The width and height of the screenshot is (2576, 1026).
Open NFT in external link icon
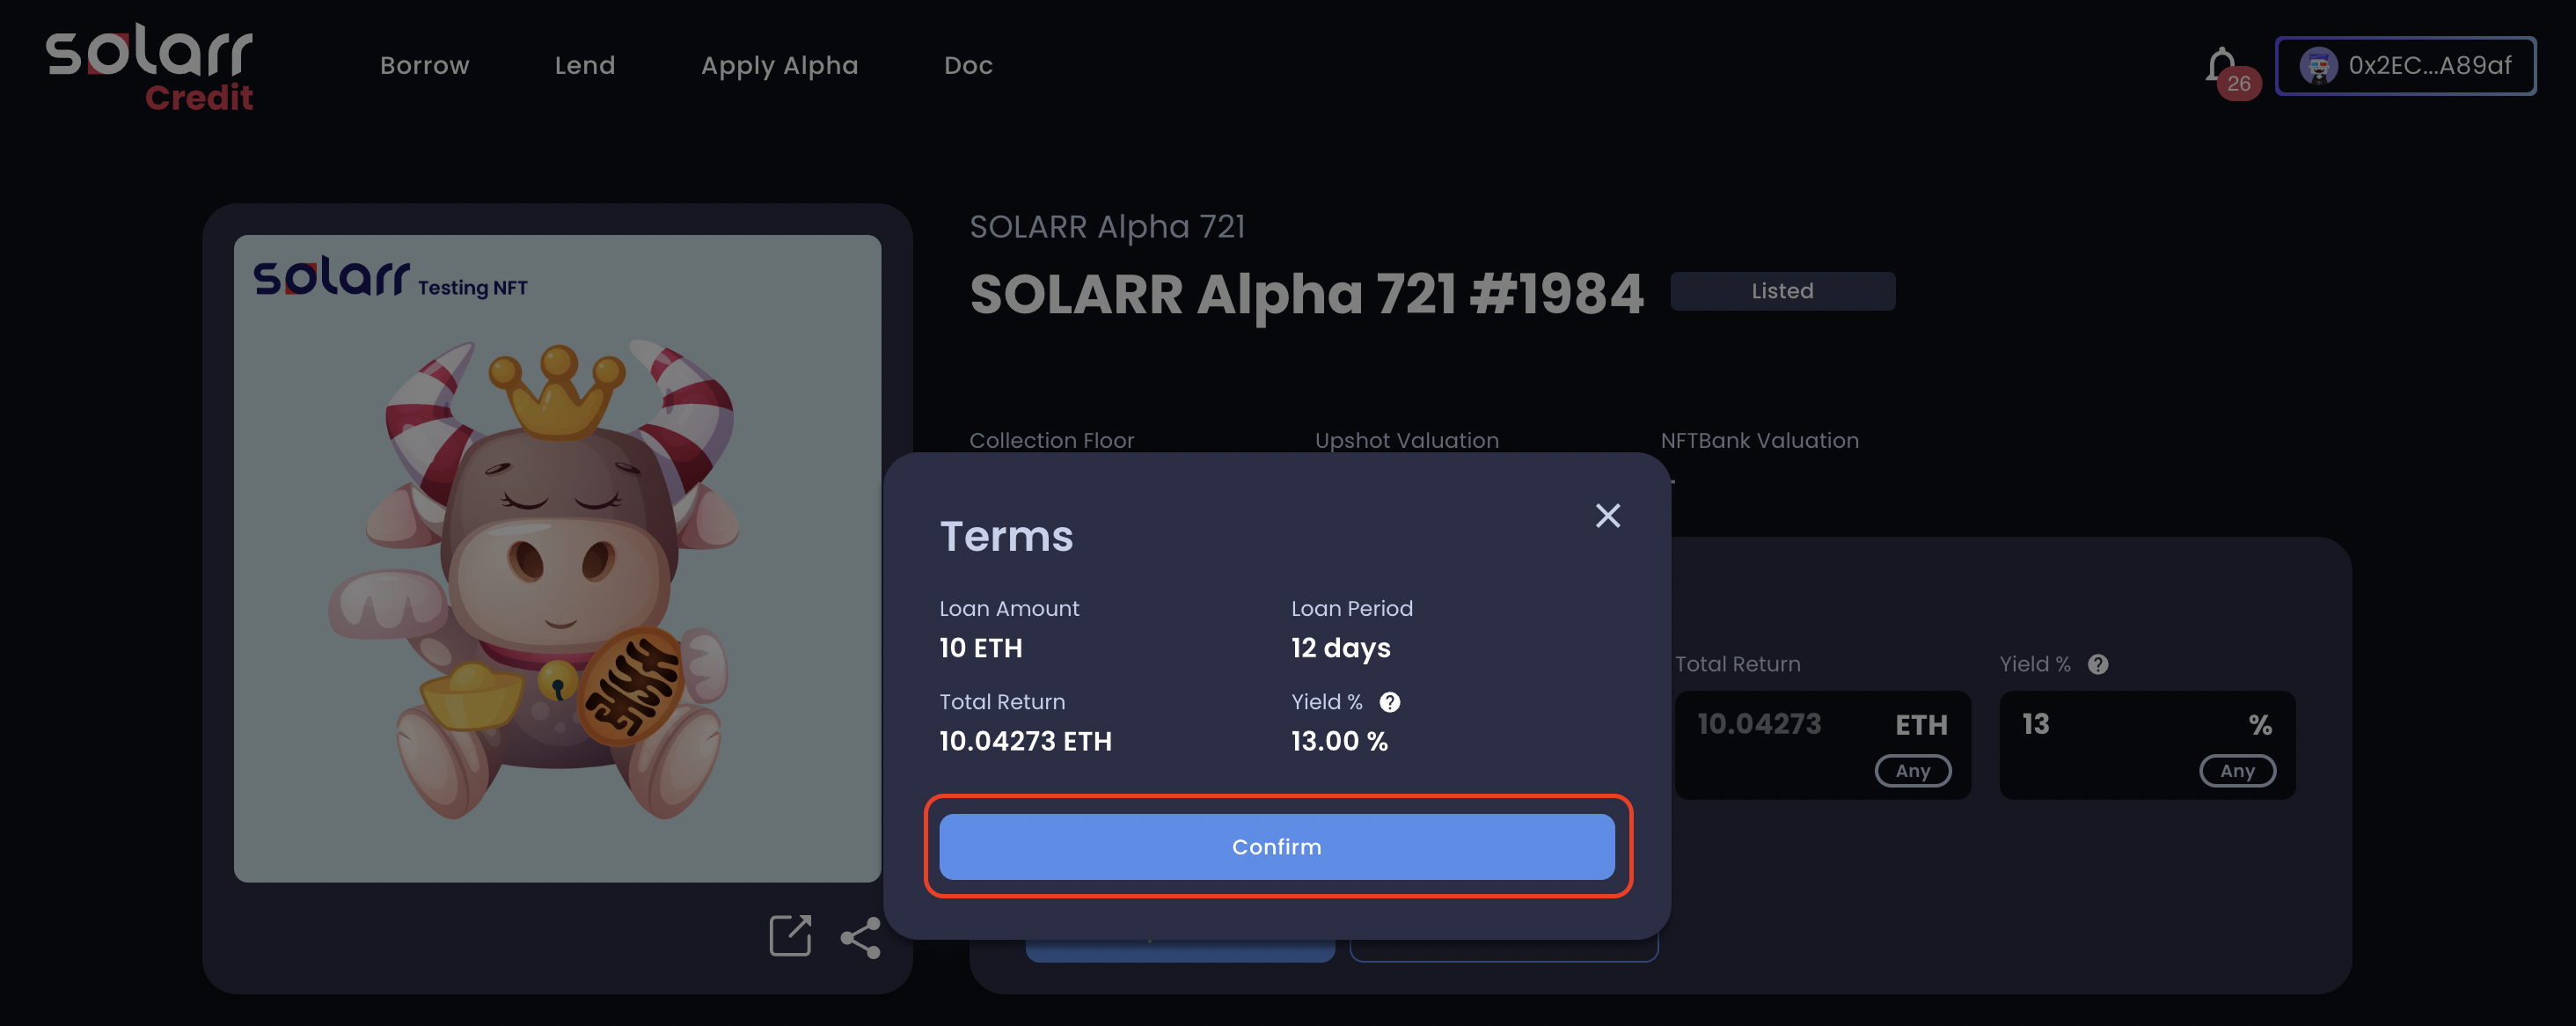pyautogui.click(x=789, y=936)
